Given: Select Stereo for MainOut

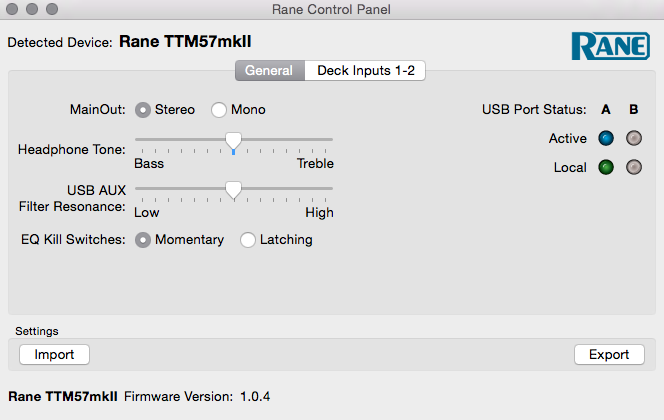Looking at the screenshot, I should point(144,110).
